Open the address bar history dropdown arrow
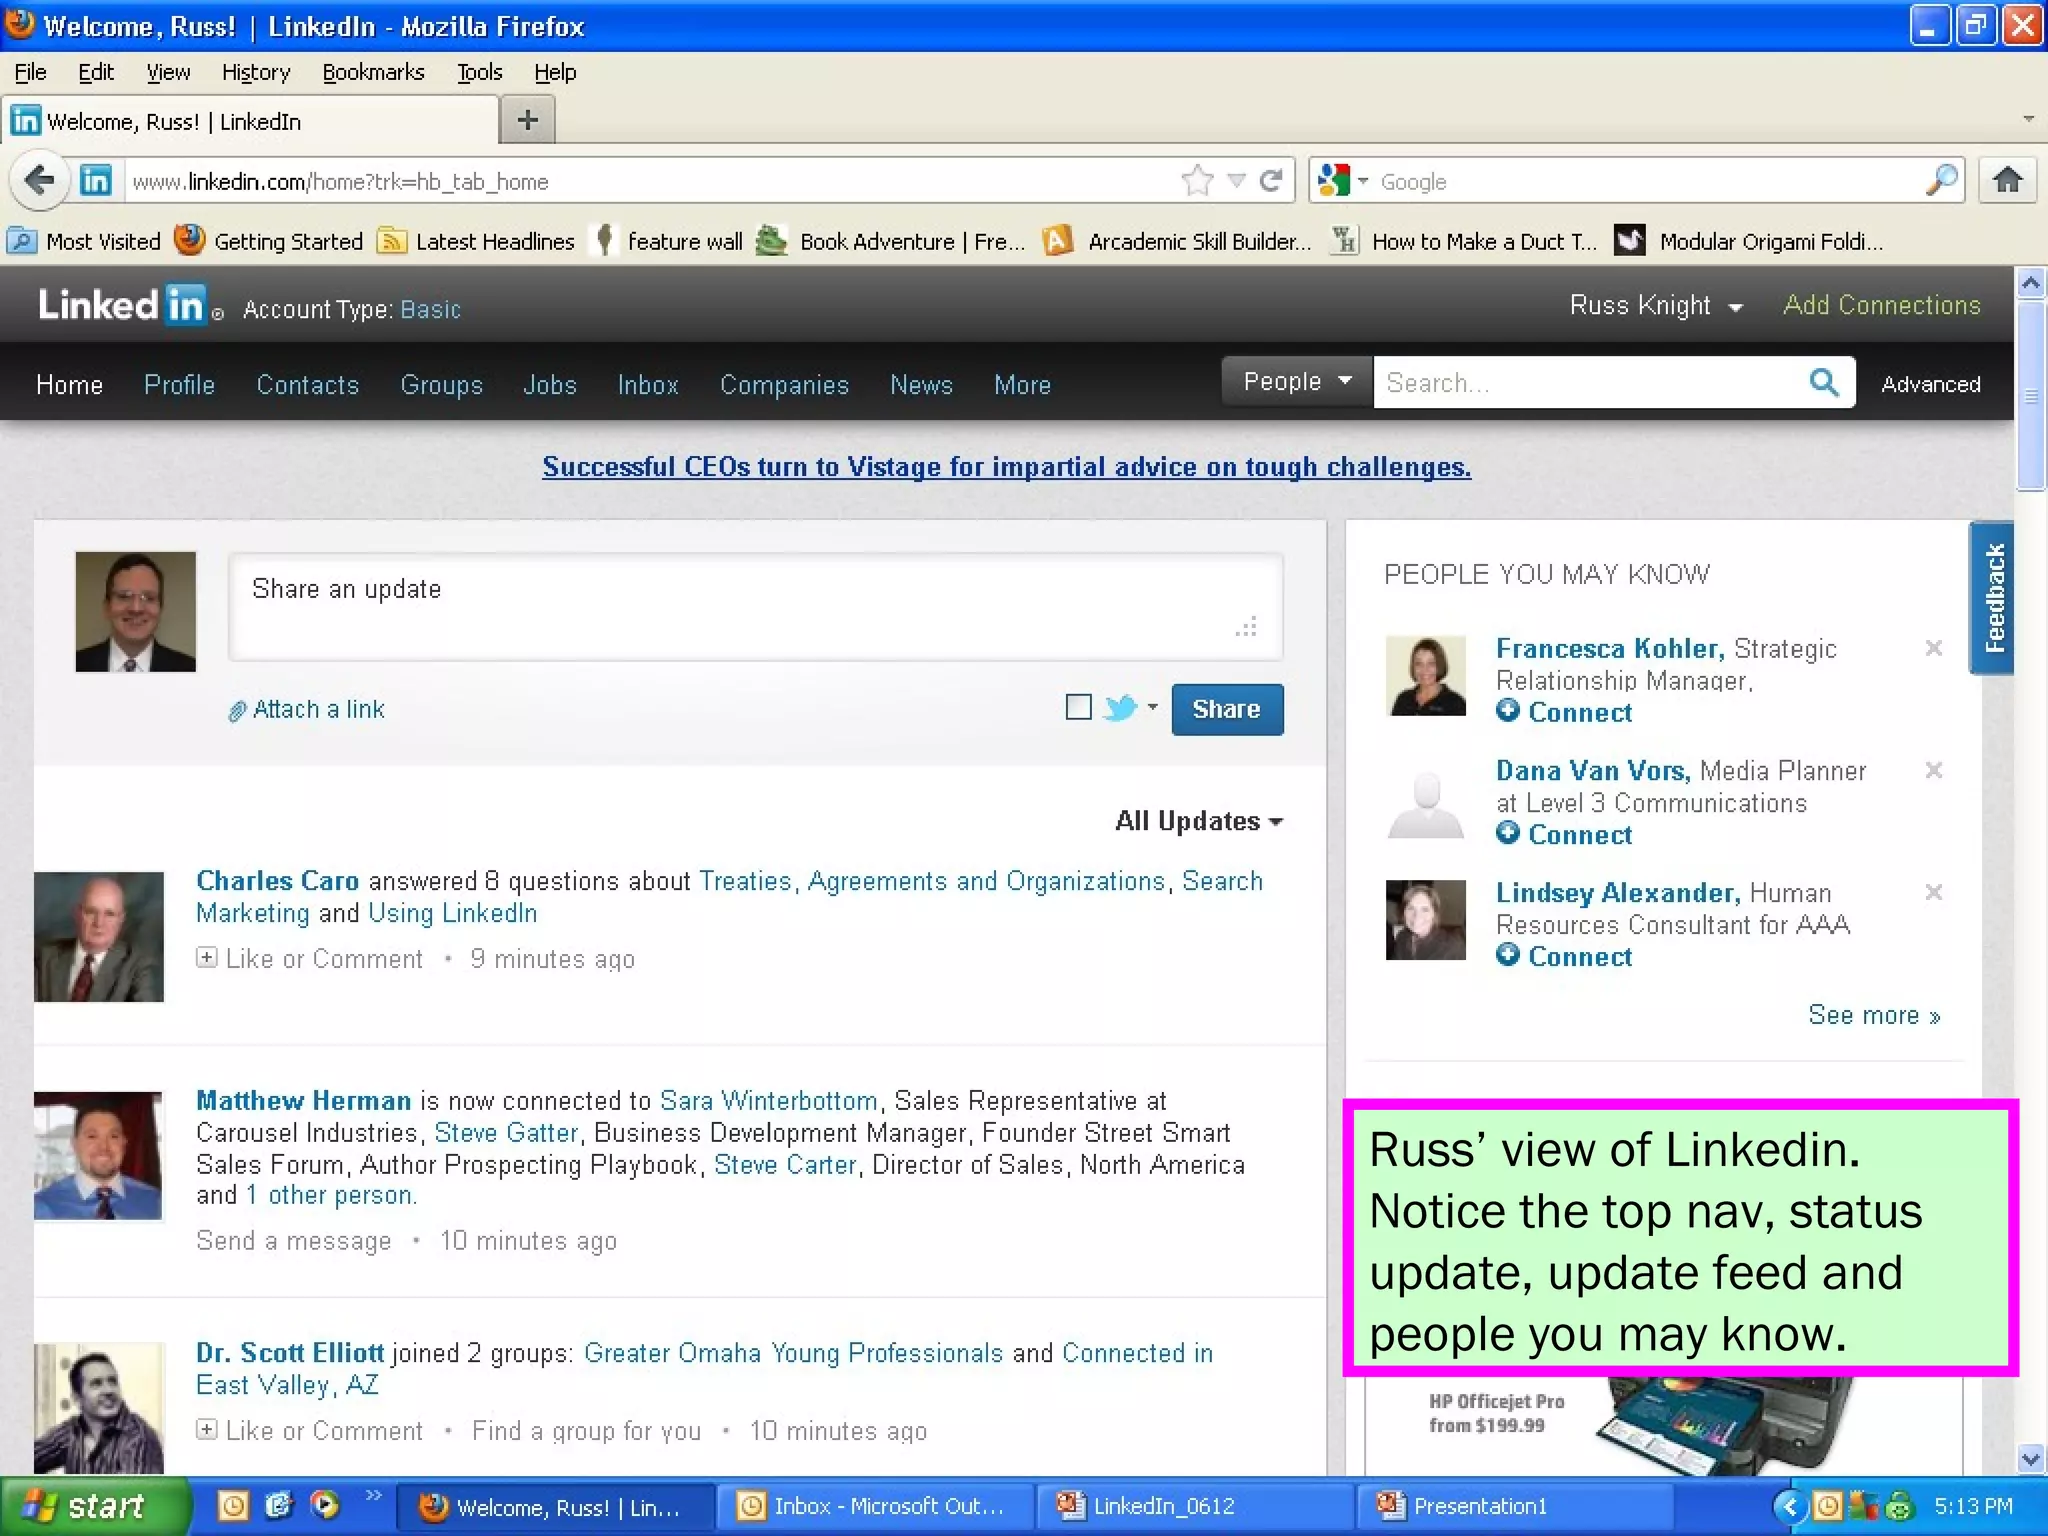Viewport: 2048px width, 1536px height. click(1237, 181)
